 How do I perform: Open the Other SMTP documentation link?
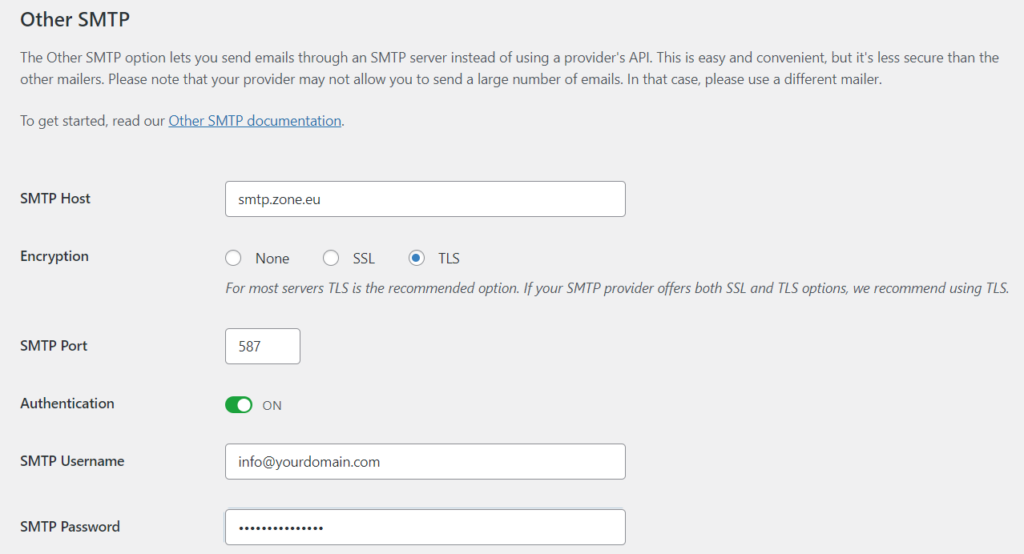click(x=255, y=121)
